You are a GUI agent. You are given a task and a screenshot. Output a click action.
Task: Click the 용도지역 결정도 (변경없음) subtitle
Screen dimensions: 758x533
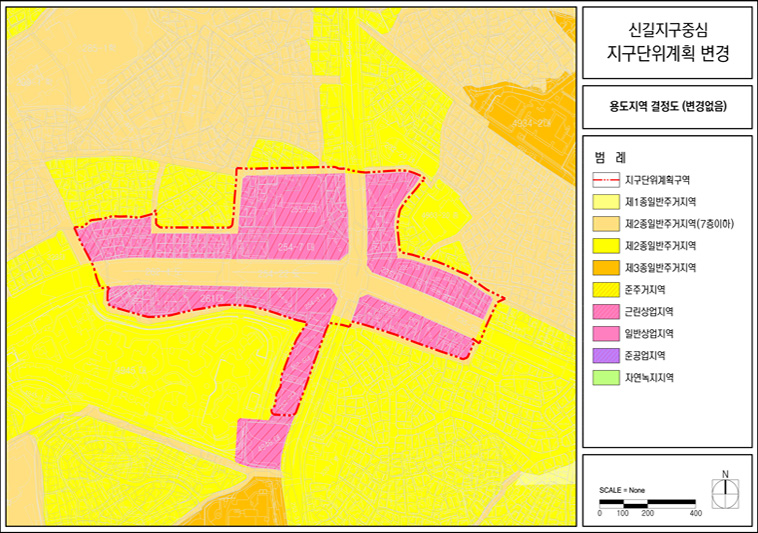[x=668, y=107]
